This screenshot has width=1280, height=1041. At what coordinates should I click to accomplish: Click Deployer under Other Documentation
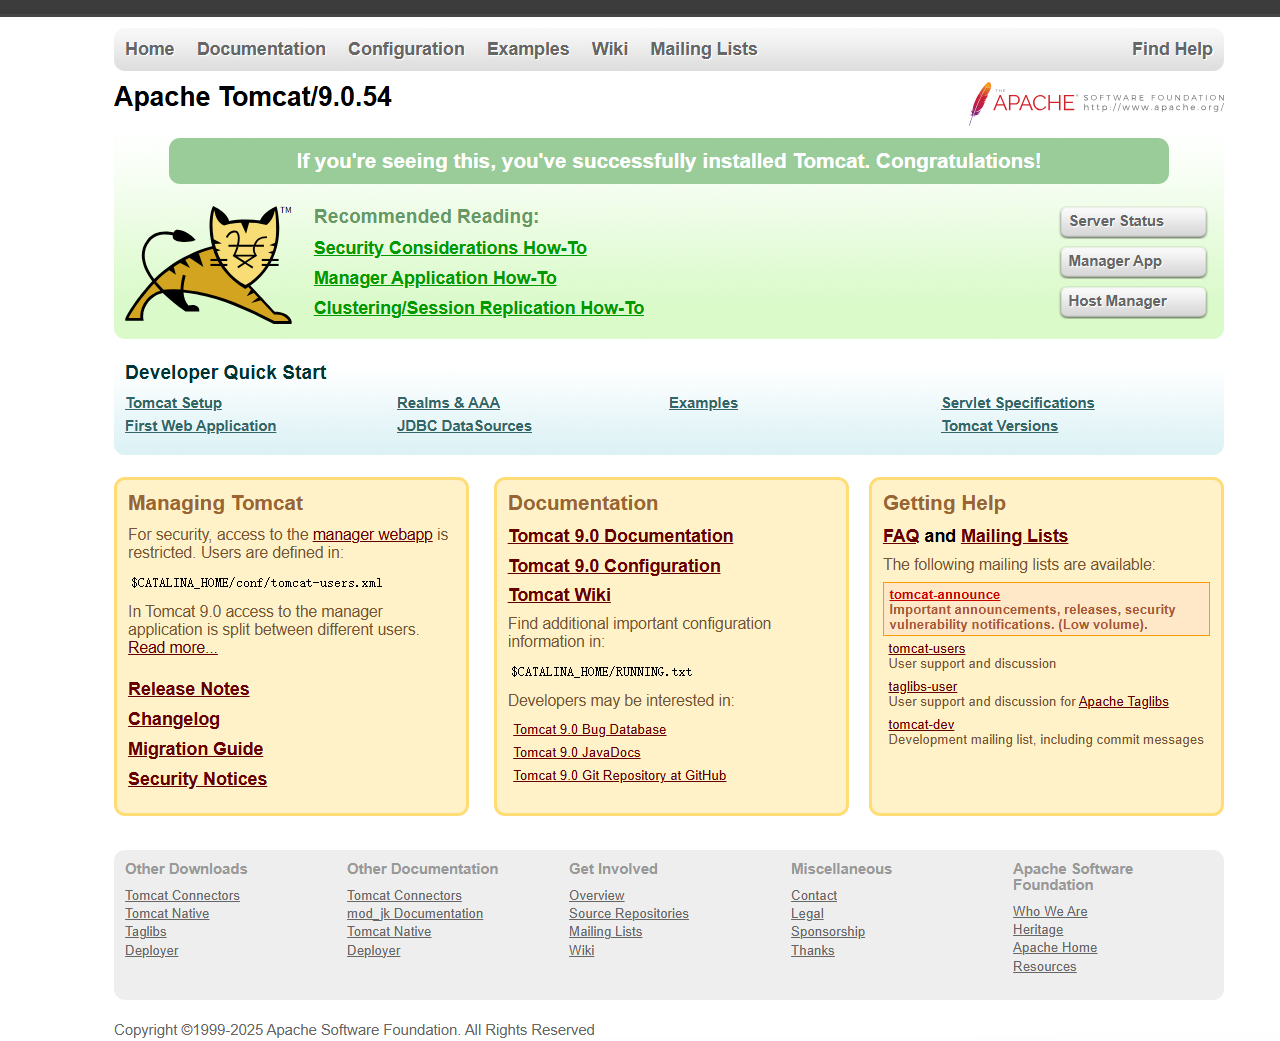point(374,951)
